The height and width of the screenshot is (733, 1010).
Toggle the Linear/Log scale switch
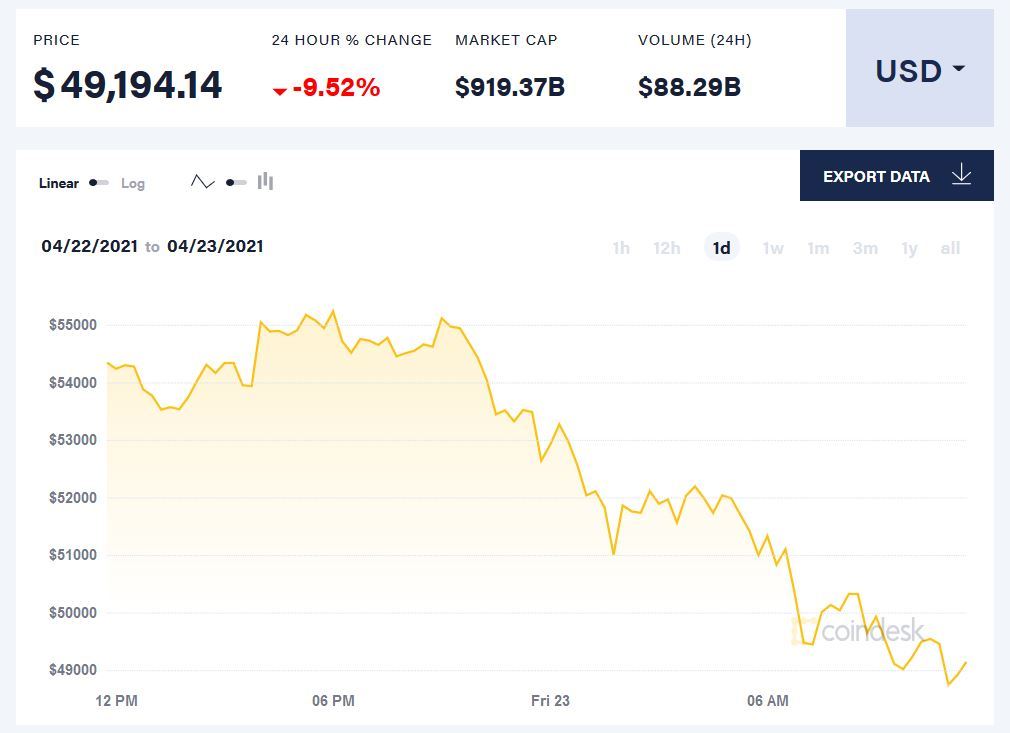point(99,183)
